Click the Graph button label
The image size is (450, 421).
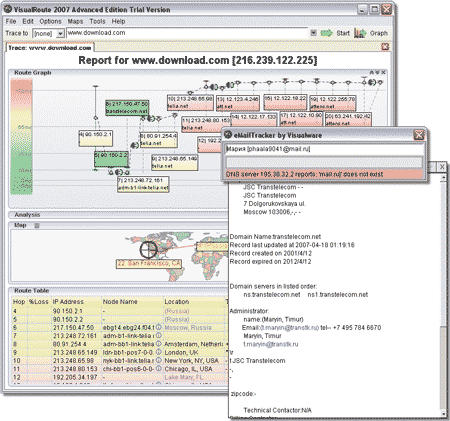pos(379,33)
